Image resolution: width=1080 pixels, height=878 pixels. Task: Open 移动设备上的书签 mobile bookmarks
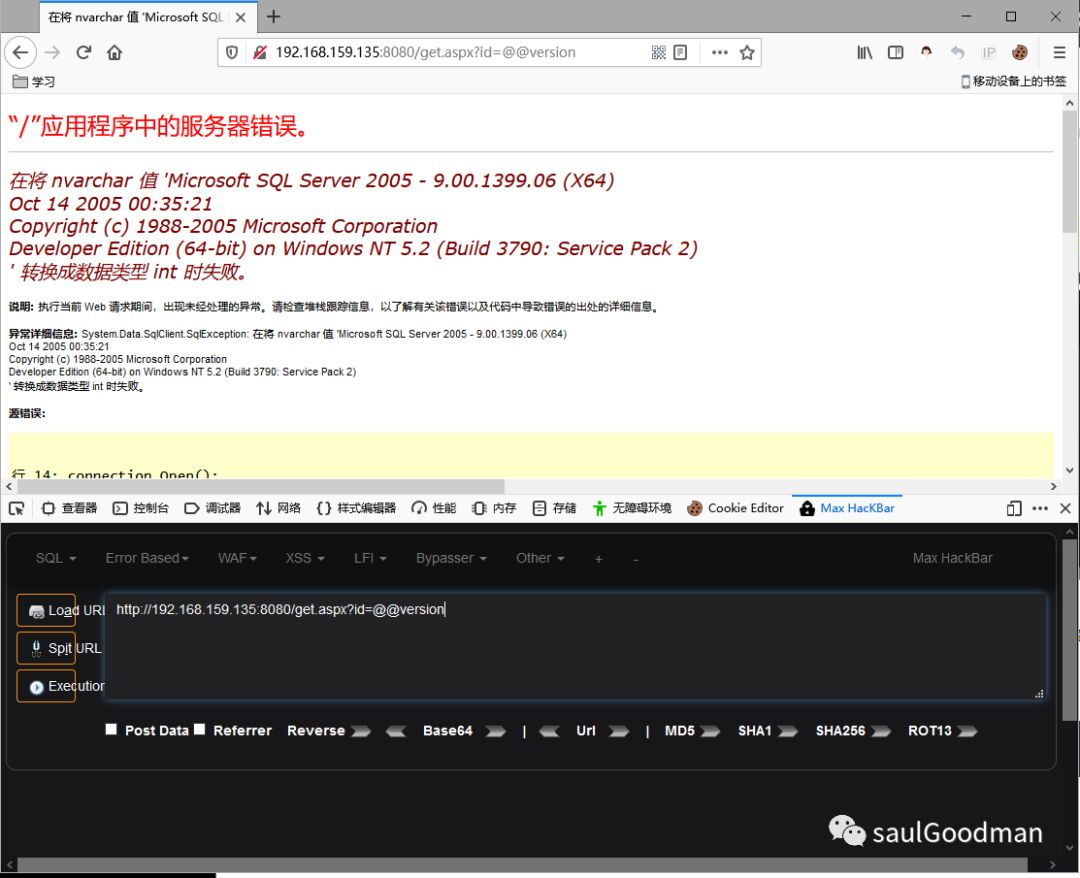[1013, 81]
